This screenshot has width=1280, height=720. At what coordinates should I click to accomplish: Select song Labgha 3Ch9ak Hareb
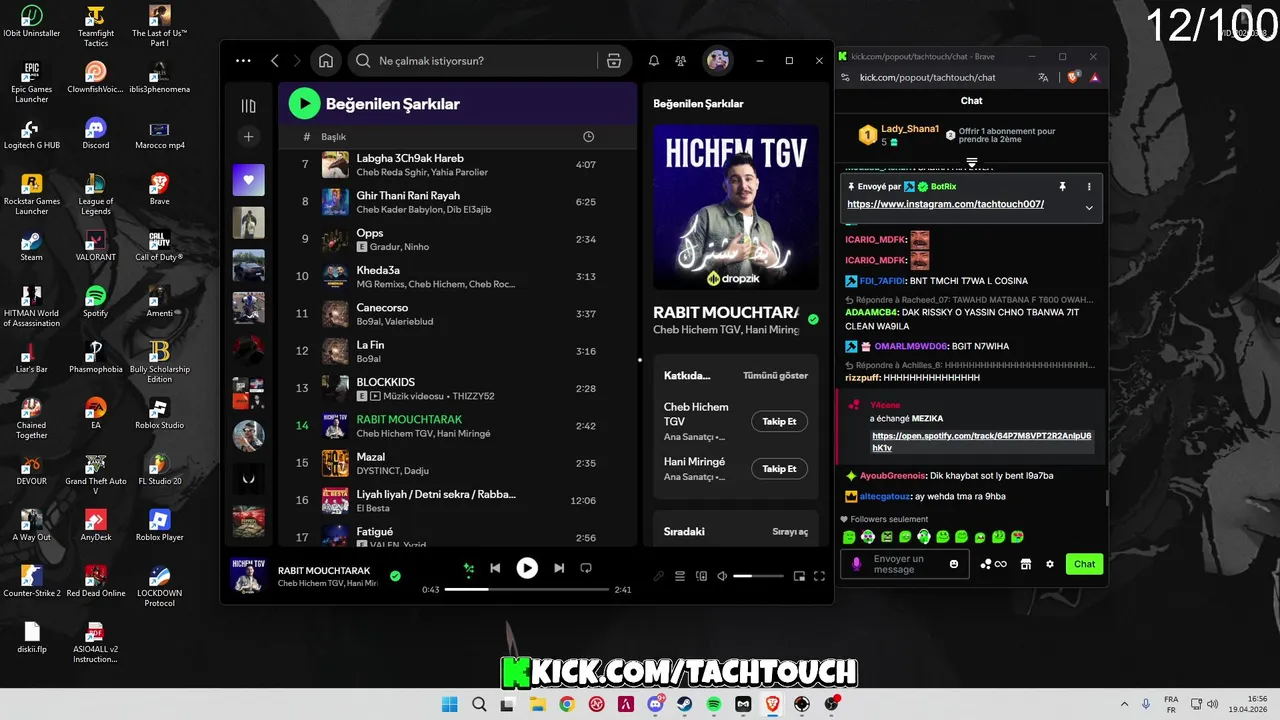click(458, 165)
